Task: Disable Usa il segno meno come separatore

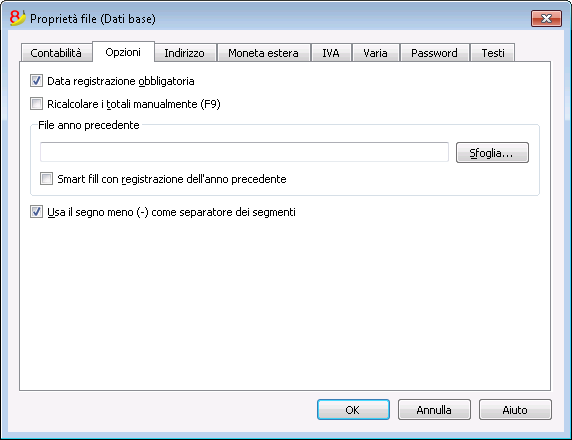Action: 36,212
